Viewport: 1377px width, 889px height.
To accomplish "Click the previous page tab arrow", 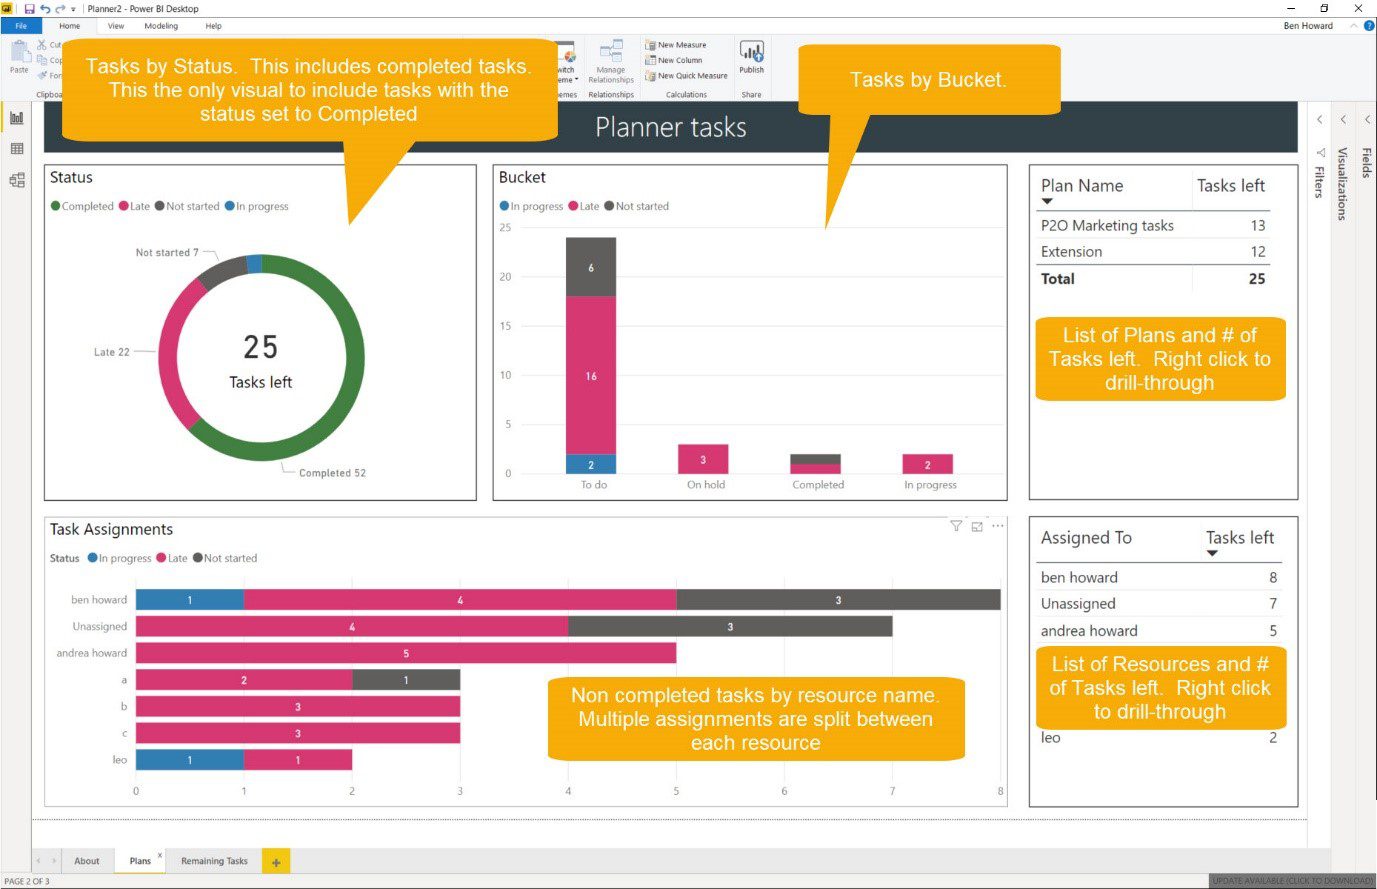I will tap(39, 861).
